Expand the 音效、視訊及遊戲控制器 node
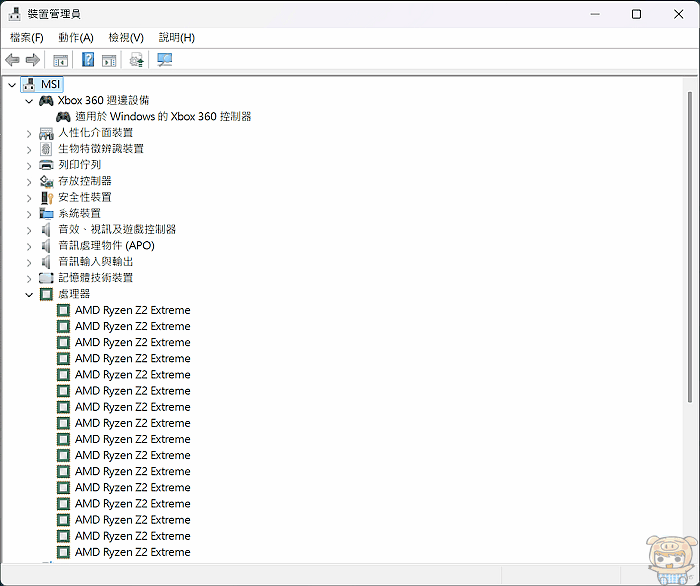 (29, 230)
